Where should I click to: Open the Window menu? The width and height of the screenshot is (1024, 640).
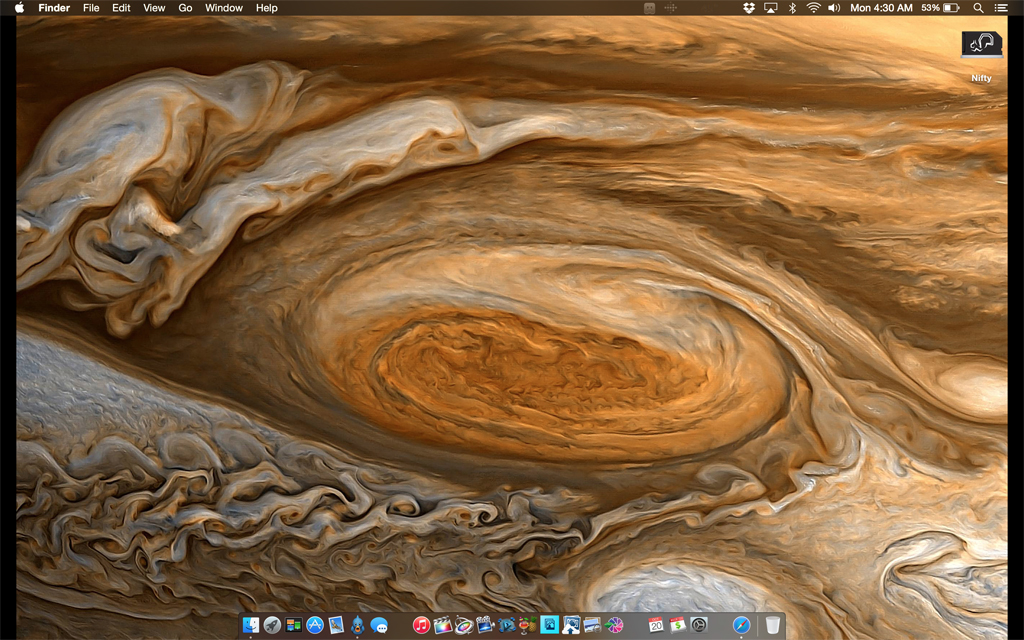[x=224, y=8]
